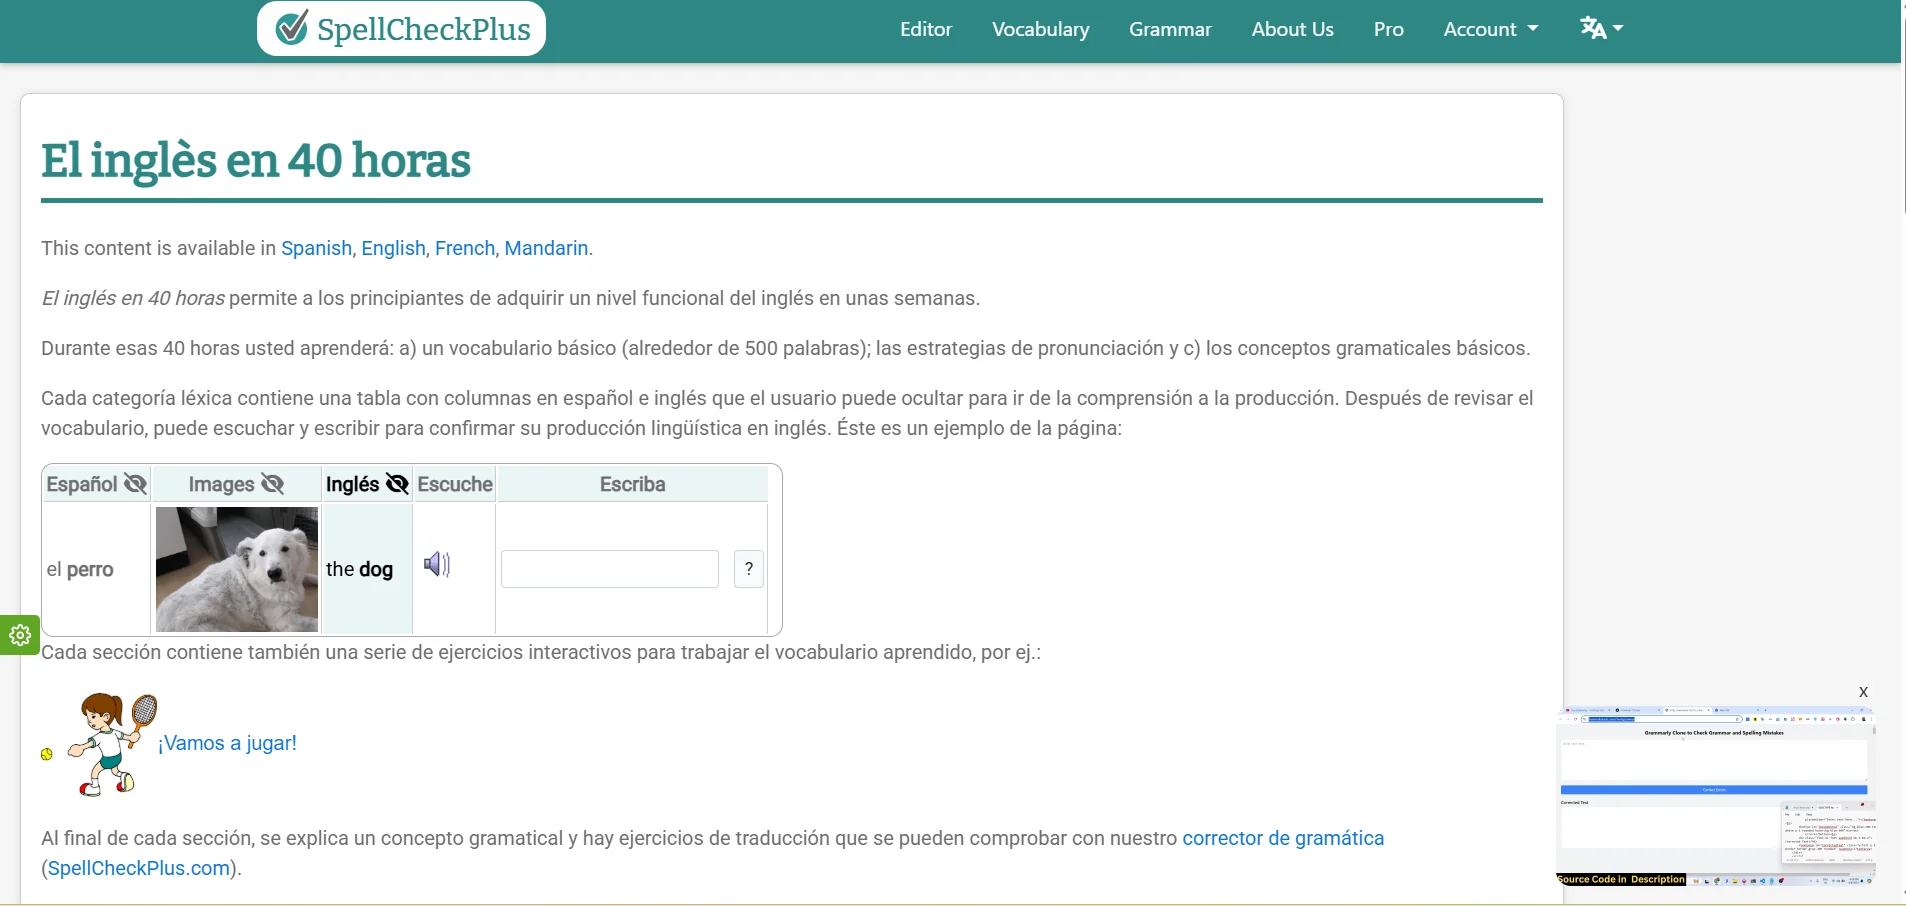Hide the Español column

(x=135, y=484)
